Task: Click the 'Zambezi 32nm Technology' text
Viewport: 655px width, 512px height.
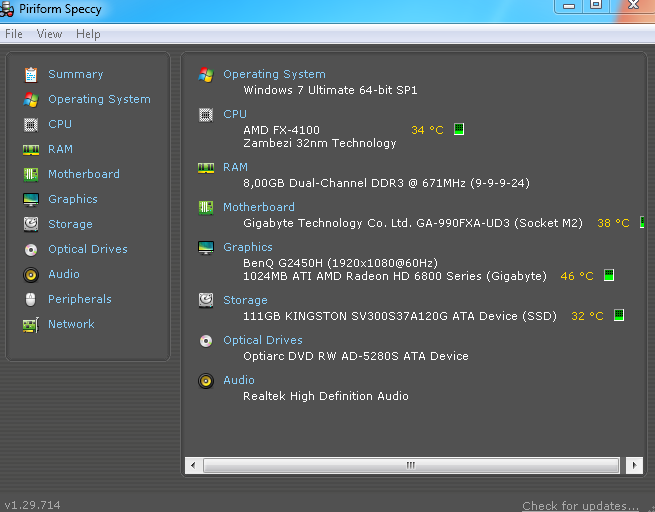Action: (320, 144)
